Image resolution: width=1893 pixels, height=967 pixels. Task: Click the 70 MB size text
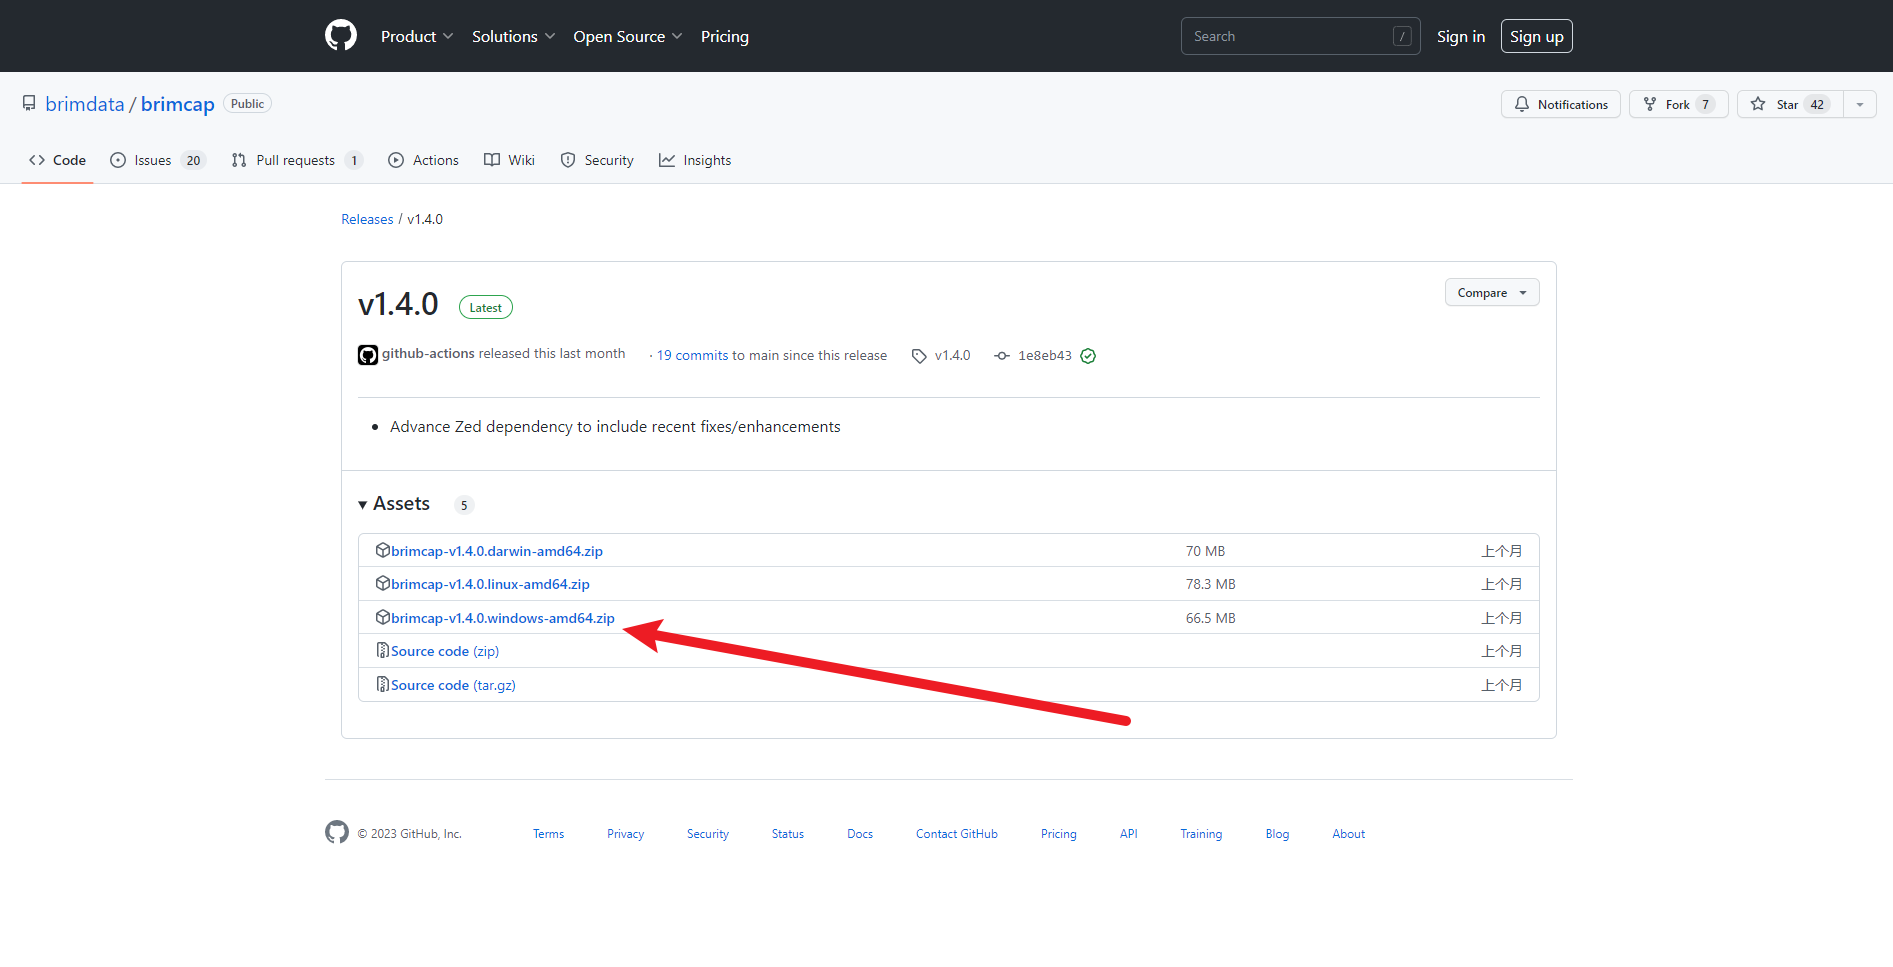pos(1205,551)
